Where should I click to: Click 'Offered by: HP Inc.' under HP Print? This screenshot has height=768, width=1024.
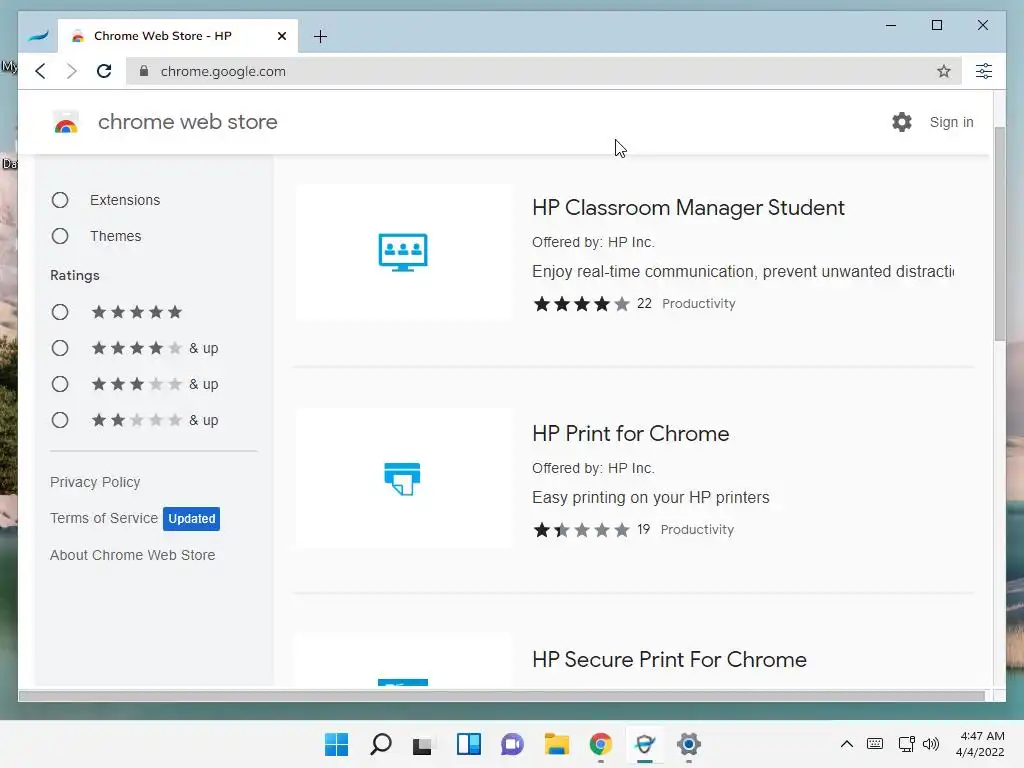(593, 468)
